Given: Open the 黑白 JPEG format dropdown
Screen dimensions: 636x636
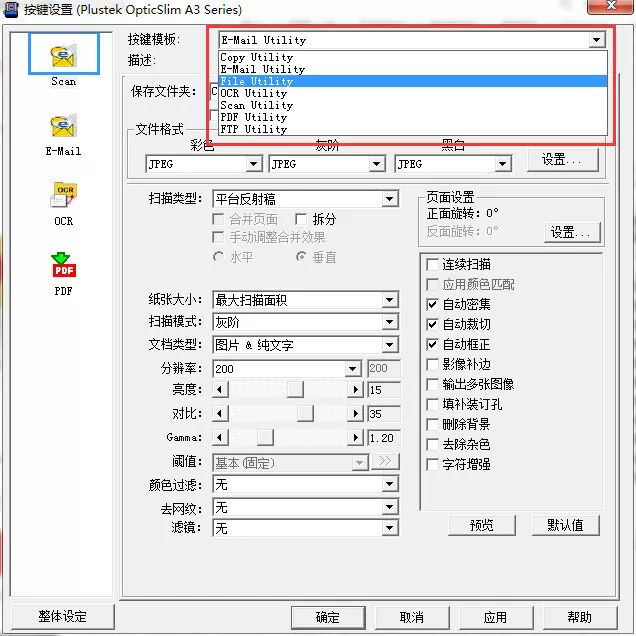Looking at the screenshot, I should tap(503, 164).
